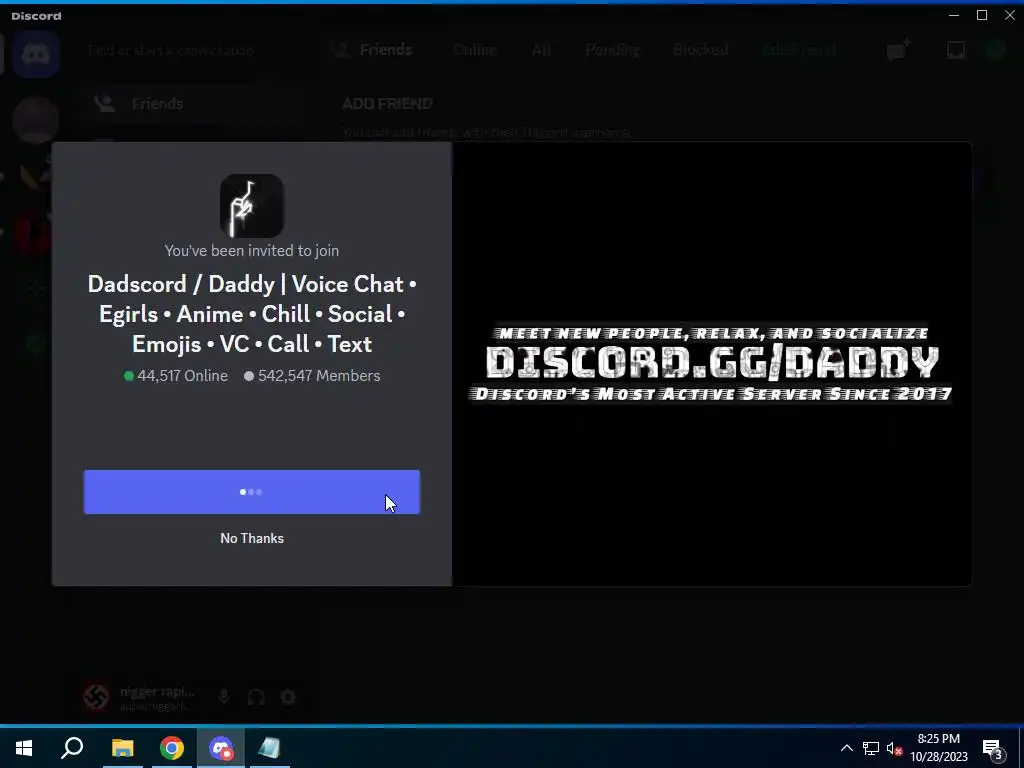This screenshot has width=1024, height=768.
Task: Open the Blocked users tab
Action: pos(700,50)
